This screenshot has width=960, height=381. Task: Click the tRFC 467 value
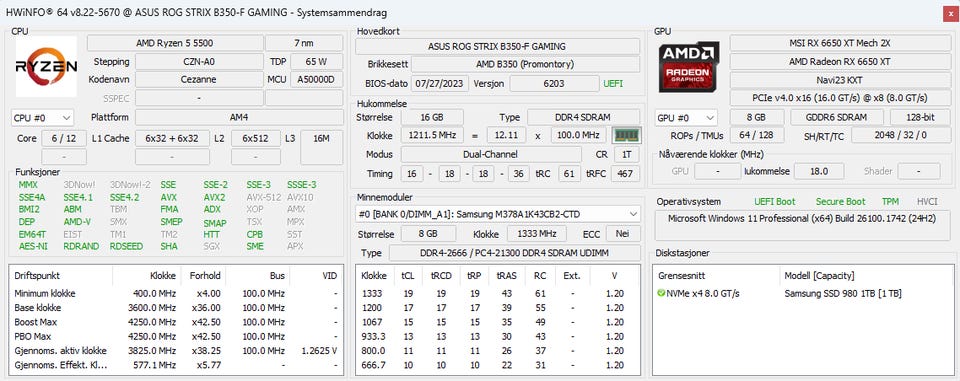(x=625, y=174)
